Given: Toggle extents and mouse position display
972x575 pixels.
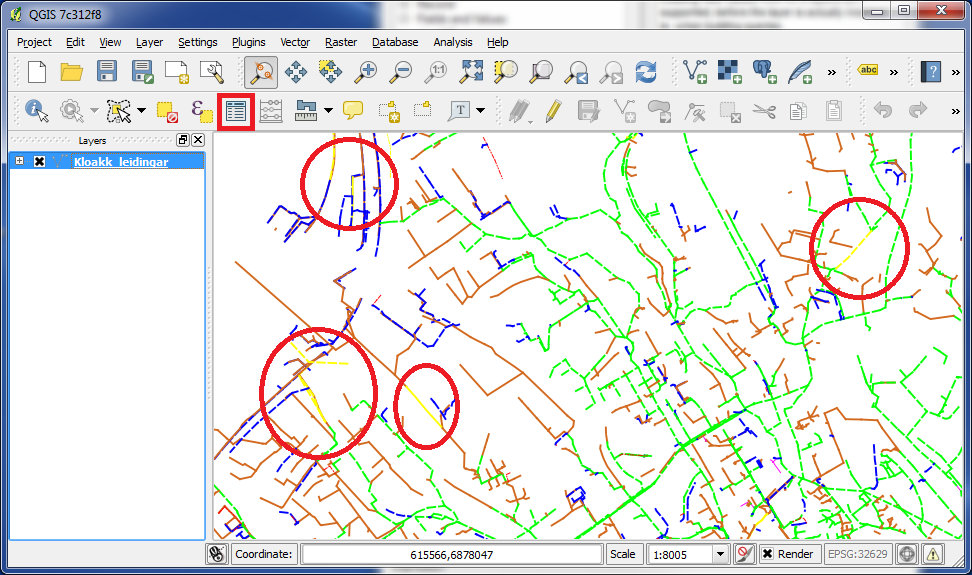Looking at the screenshot, I should pos(216,553).
